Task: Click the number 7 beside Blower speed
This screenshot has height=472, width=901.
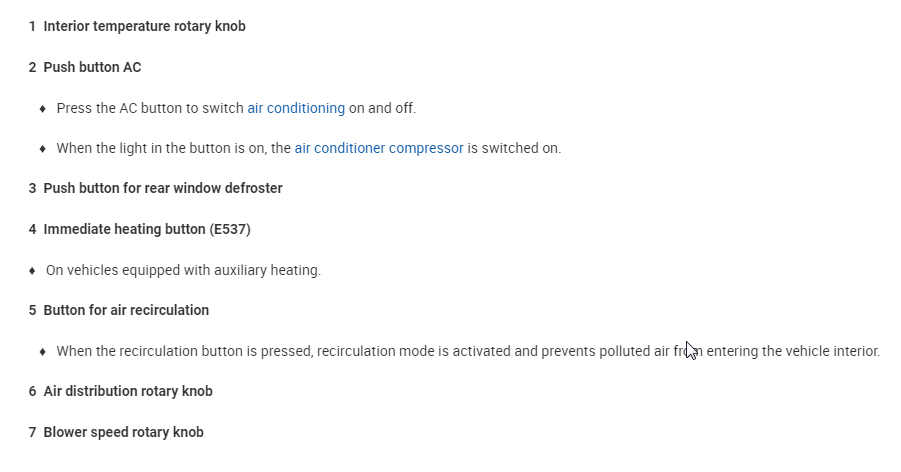Action: [x=32, y=432]
